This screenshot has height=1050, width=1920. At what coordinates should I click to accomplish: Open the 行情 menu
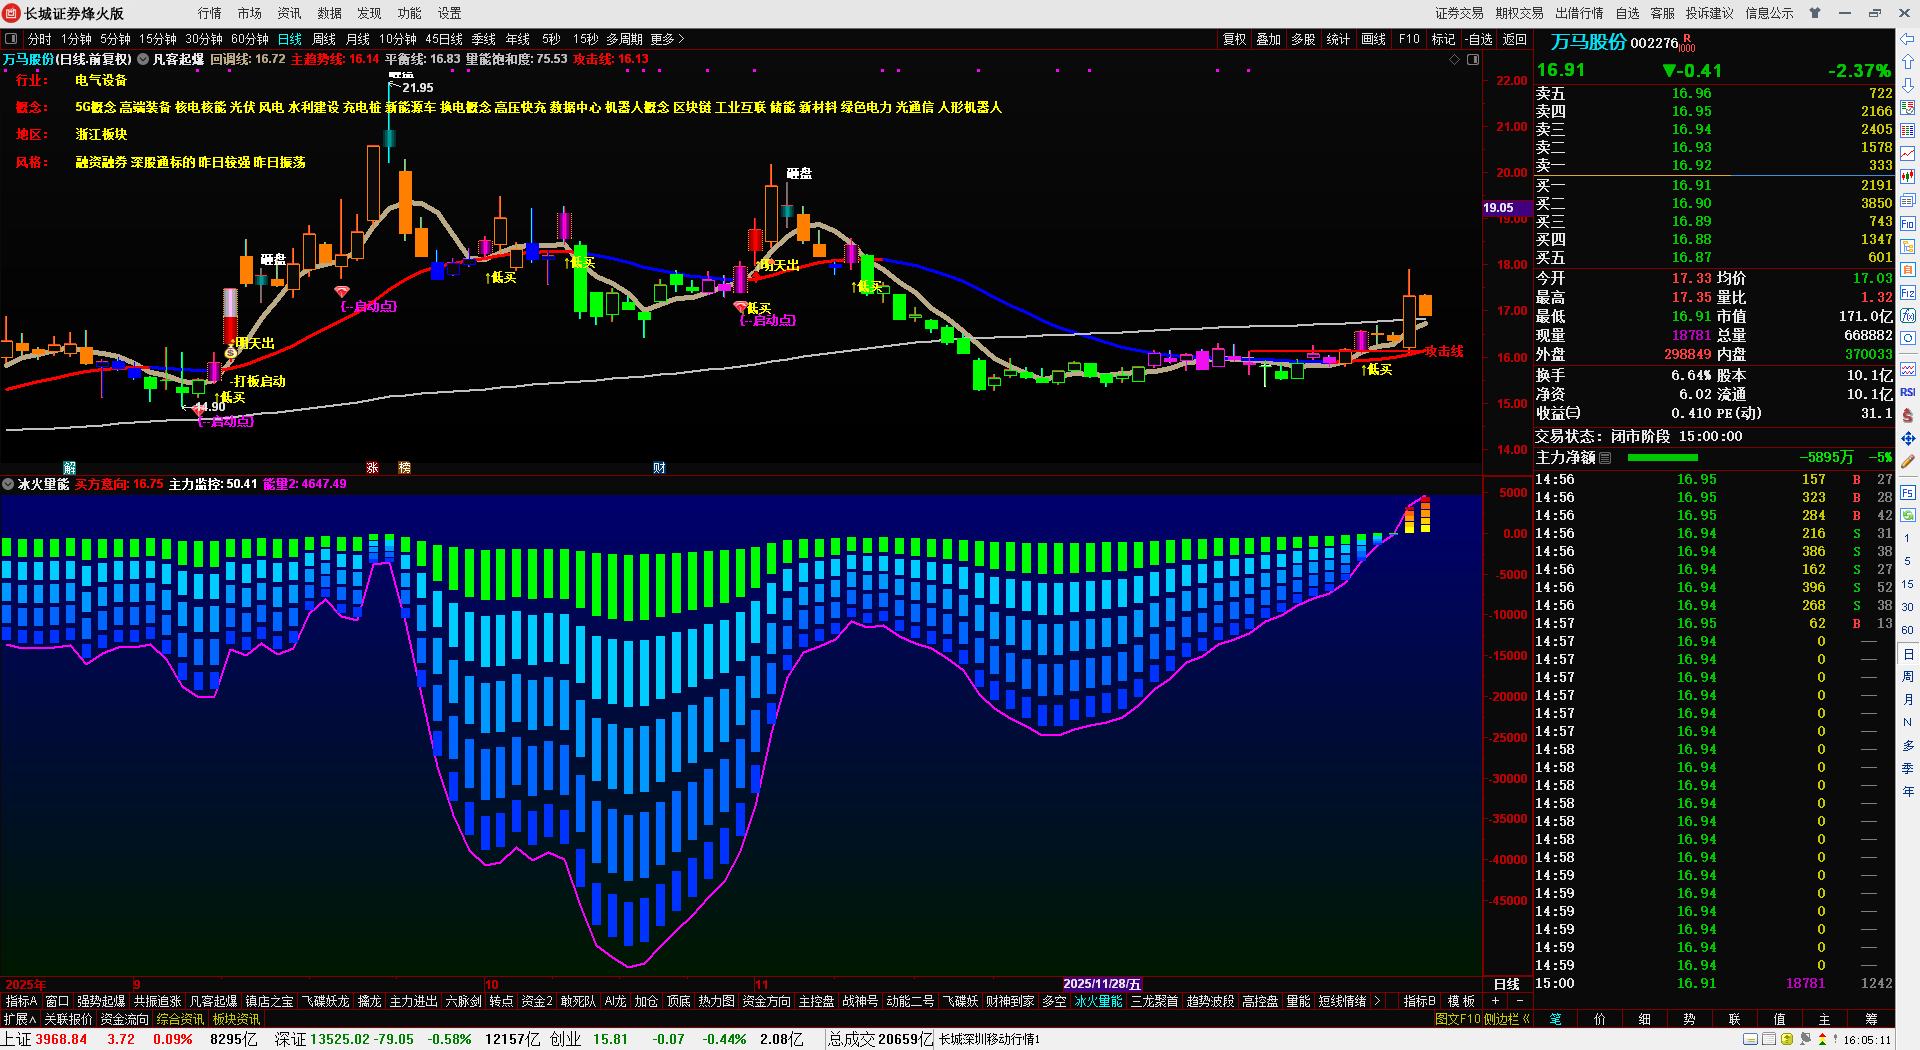pos(210,13)
